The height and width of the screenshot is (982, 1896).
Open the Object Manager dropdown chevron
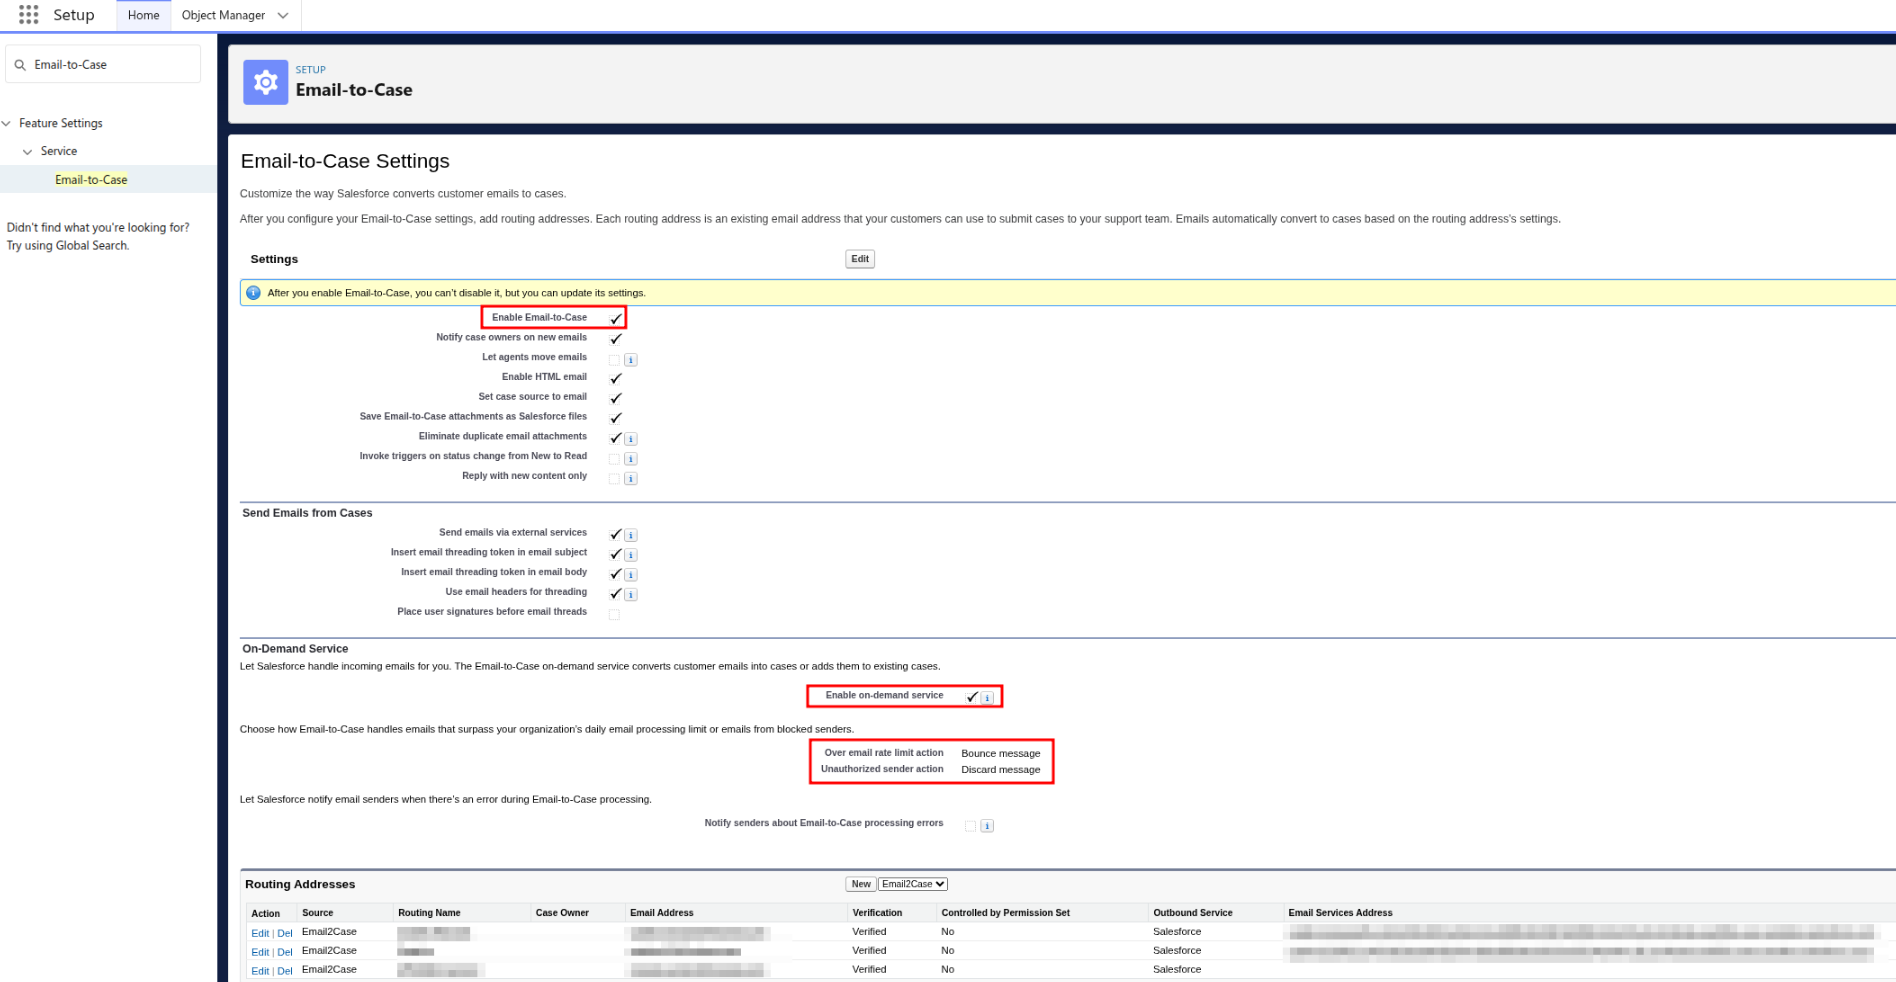(283, 15)
